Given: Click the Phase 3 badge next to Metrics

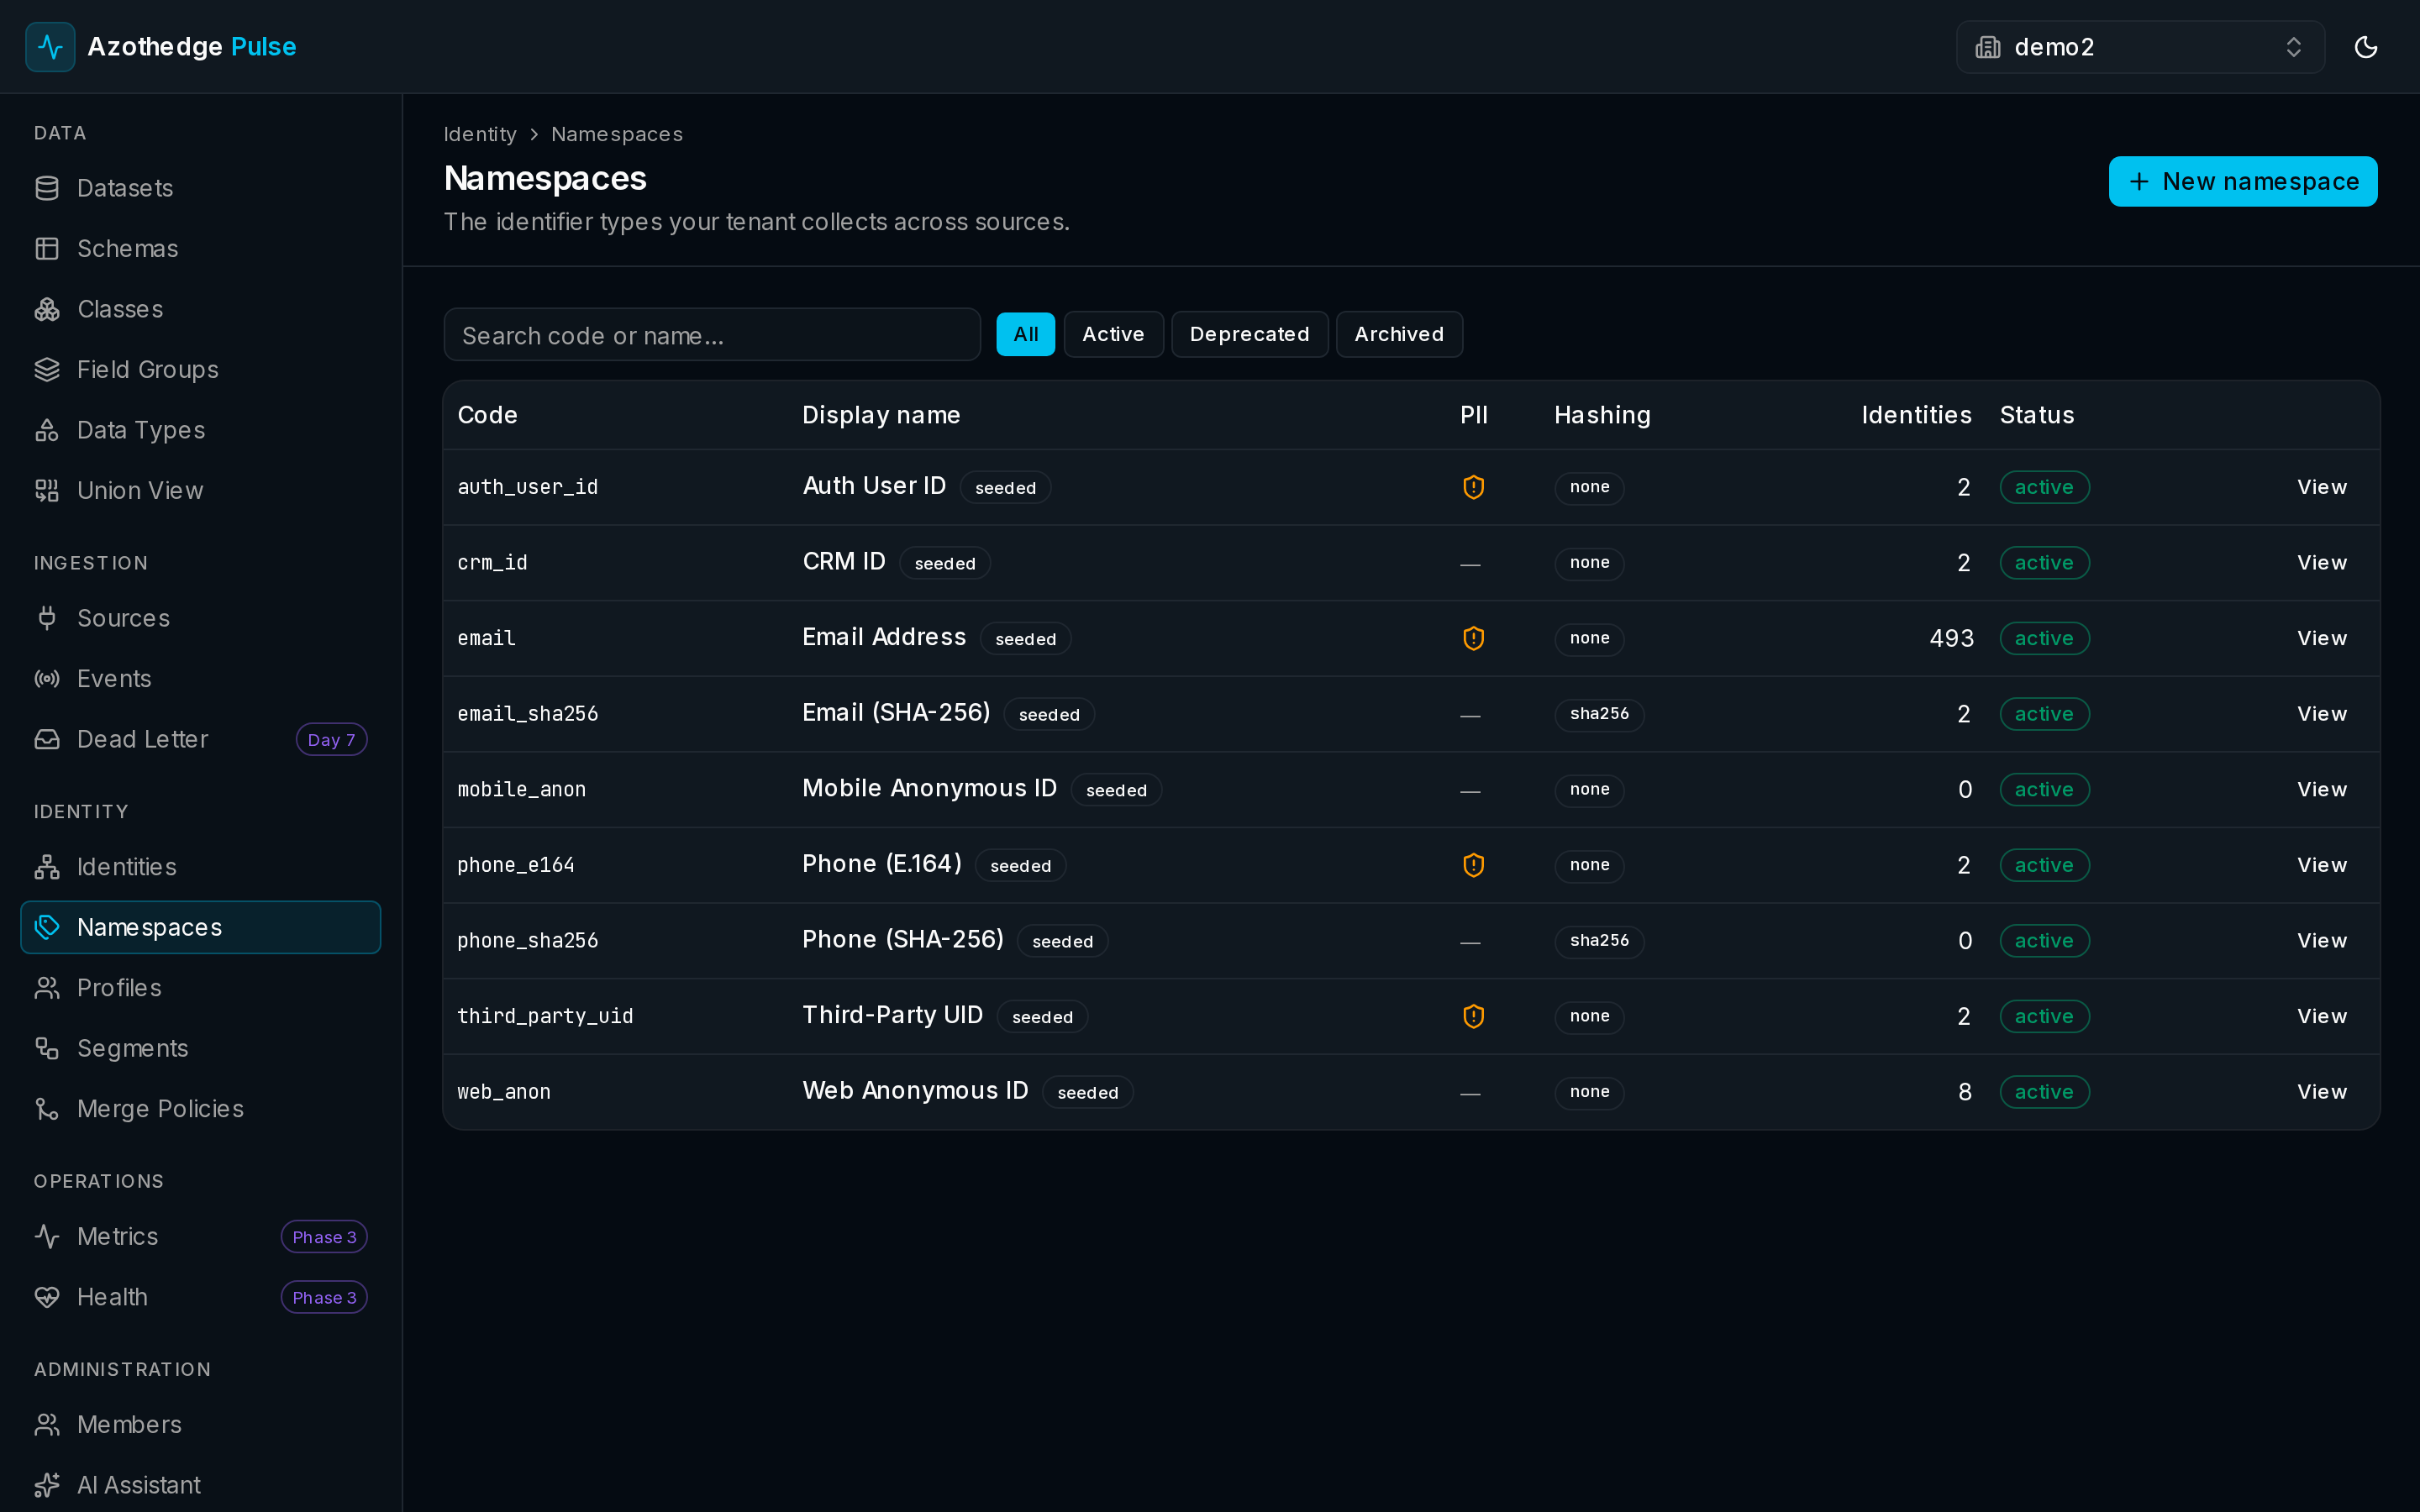Looking at the screenshot, I should [x=324, y=1237].
